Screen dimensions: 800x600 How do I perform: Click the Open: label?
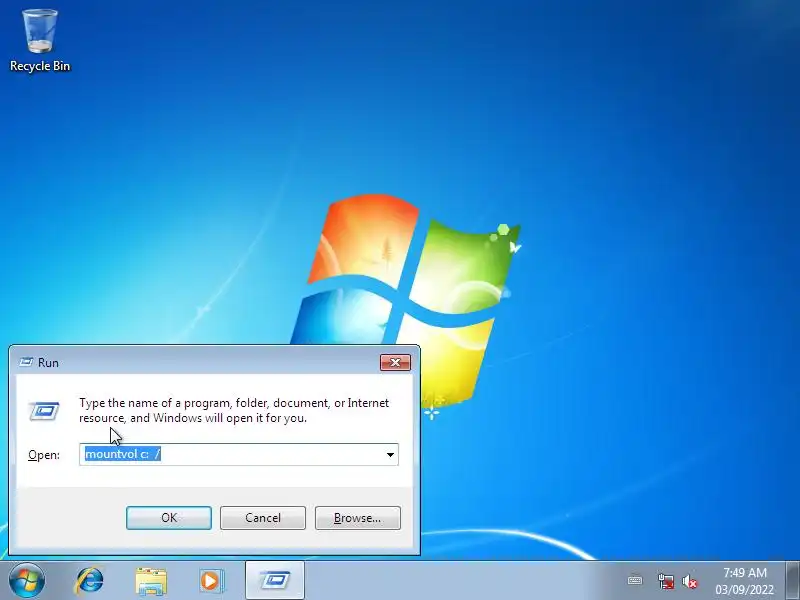44,455
